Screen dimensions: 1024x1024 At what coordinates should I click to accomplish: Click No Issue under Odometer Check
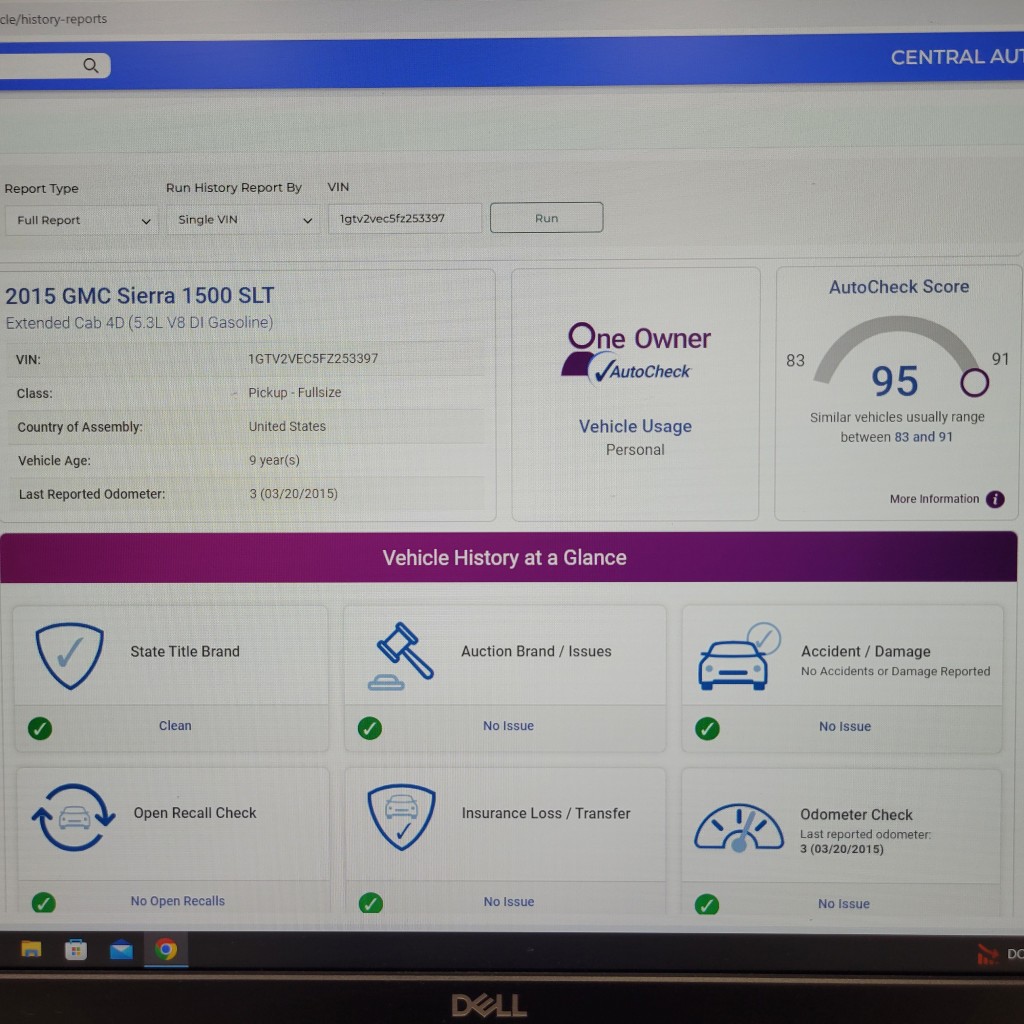(844, 903)
